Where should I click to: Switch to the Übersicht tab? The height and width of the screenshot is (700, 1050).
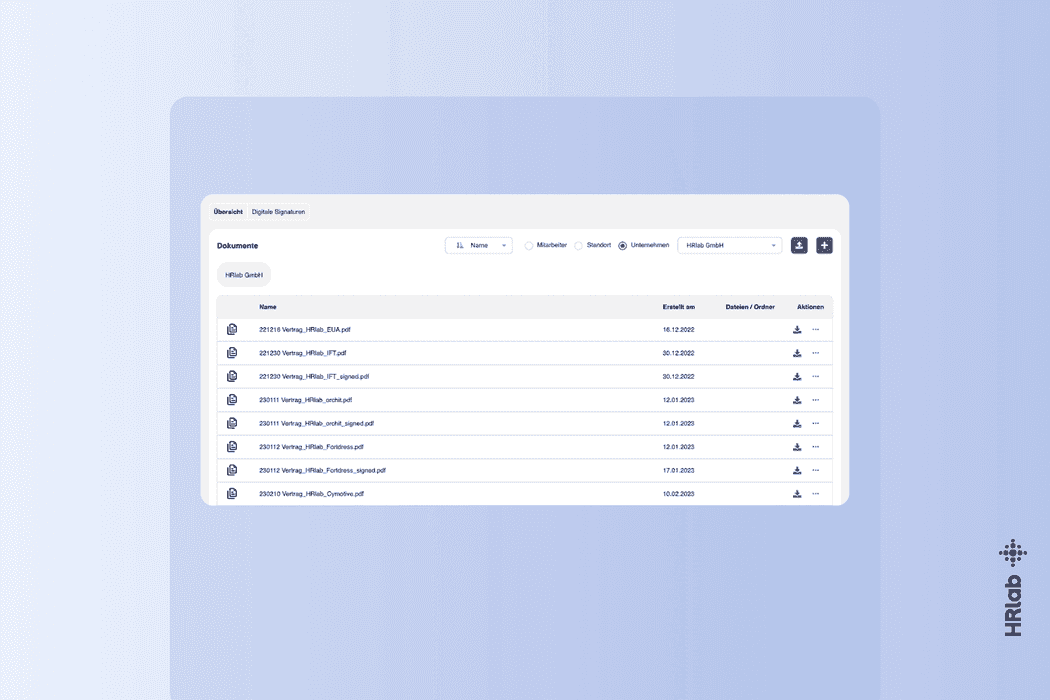228,212
